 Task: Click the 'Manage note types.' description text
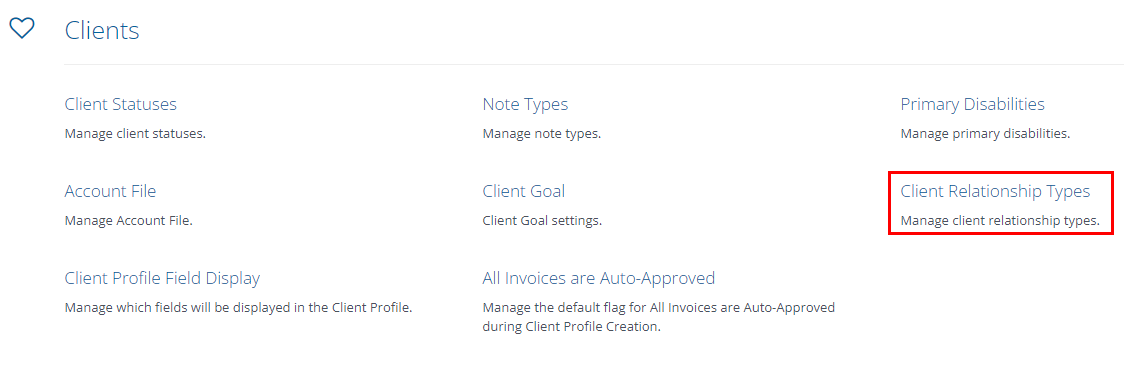point(542,133)
